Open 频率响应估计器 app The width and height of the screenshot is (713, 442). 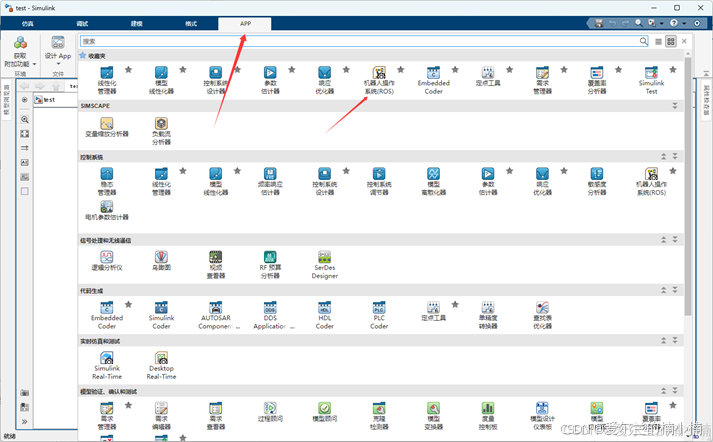tap(270, 181)
